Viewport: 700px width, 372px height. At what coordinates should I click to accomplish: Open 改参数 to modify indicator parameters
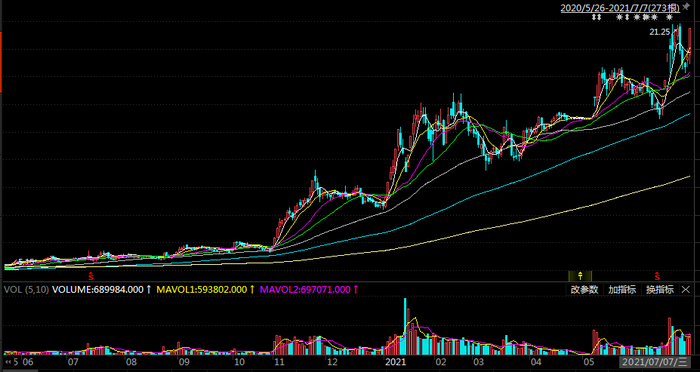584,289
